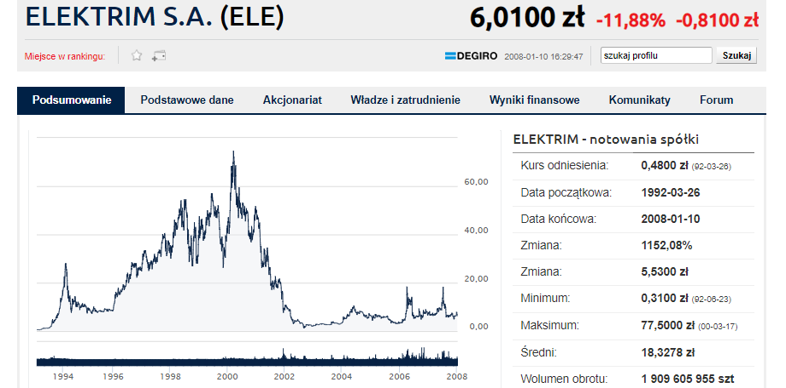Screen dimensions: 786x388
Task: Click the Maksimum value 77,5000 zł
Action: pos(668,325)
